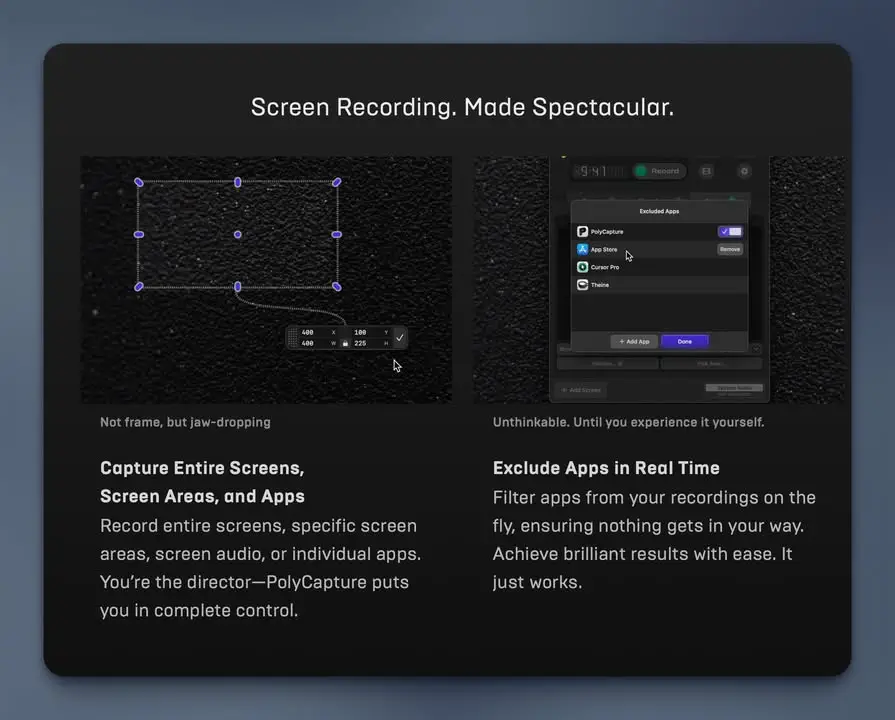Click the center point selection handle
The image size is (895, 720).
(237, 234)
